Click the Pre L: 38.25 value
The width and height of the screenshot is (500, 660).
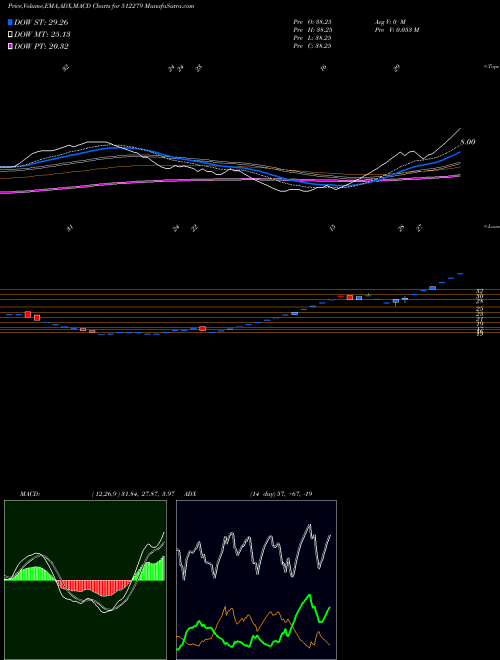[x=312, y=38]
